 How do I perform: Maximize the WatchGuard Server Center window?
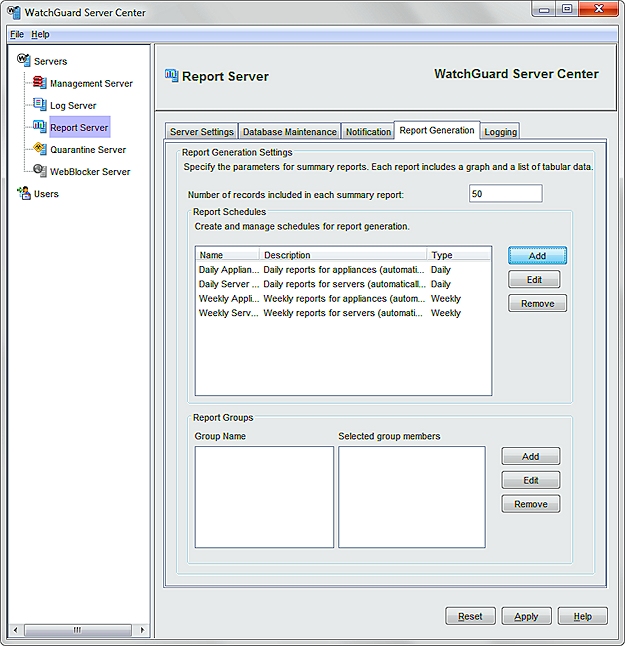tap(567, 9)
